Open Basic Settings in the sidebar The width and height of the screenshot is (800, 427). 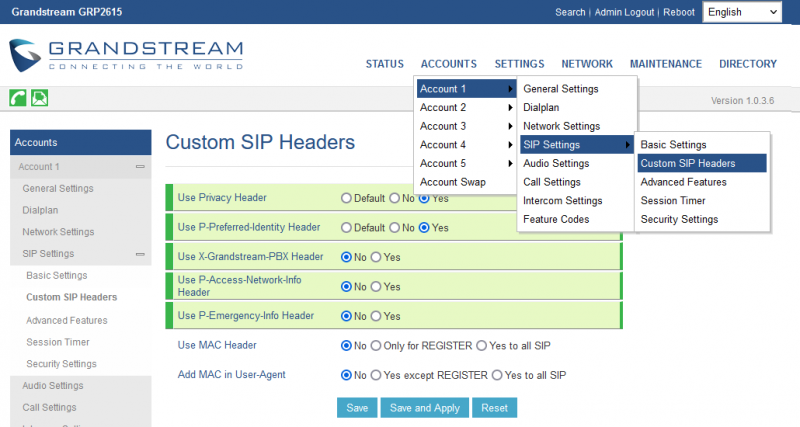click(57, 275)
